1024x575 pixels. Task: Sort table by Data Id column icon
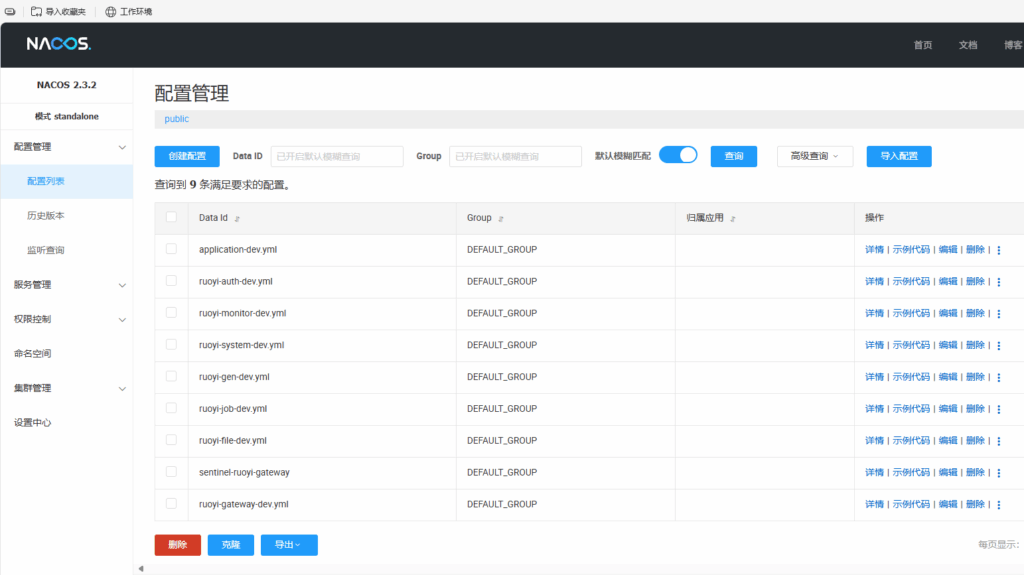coord(237,218)
